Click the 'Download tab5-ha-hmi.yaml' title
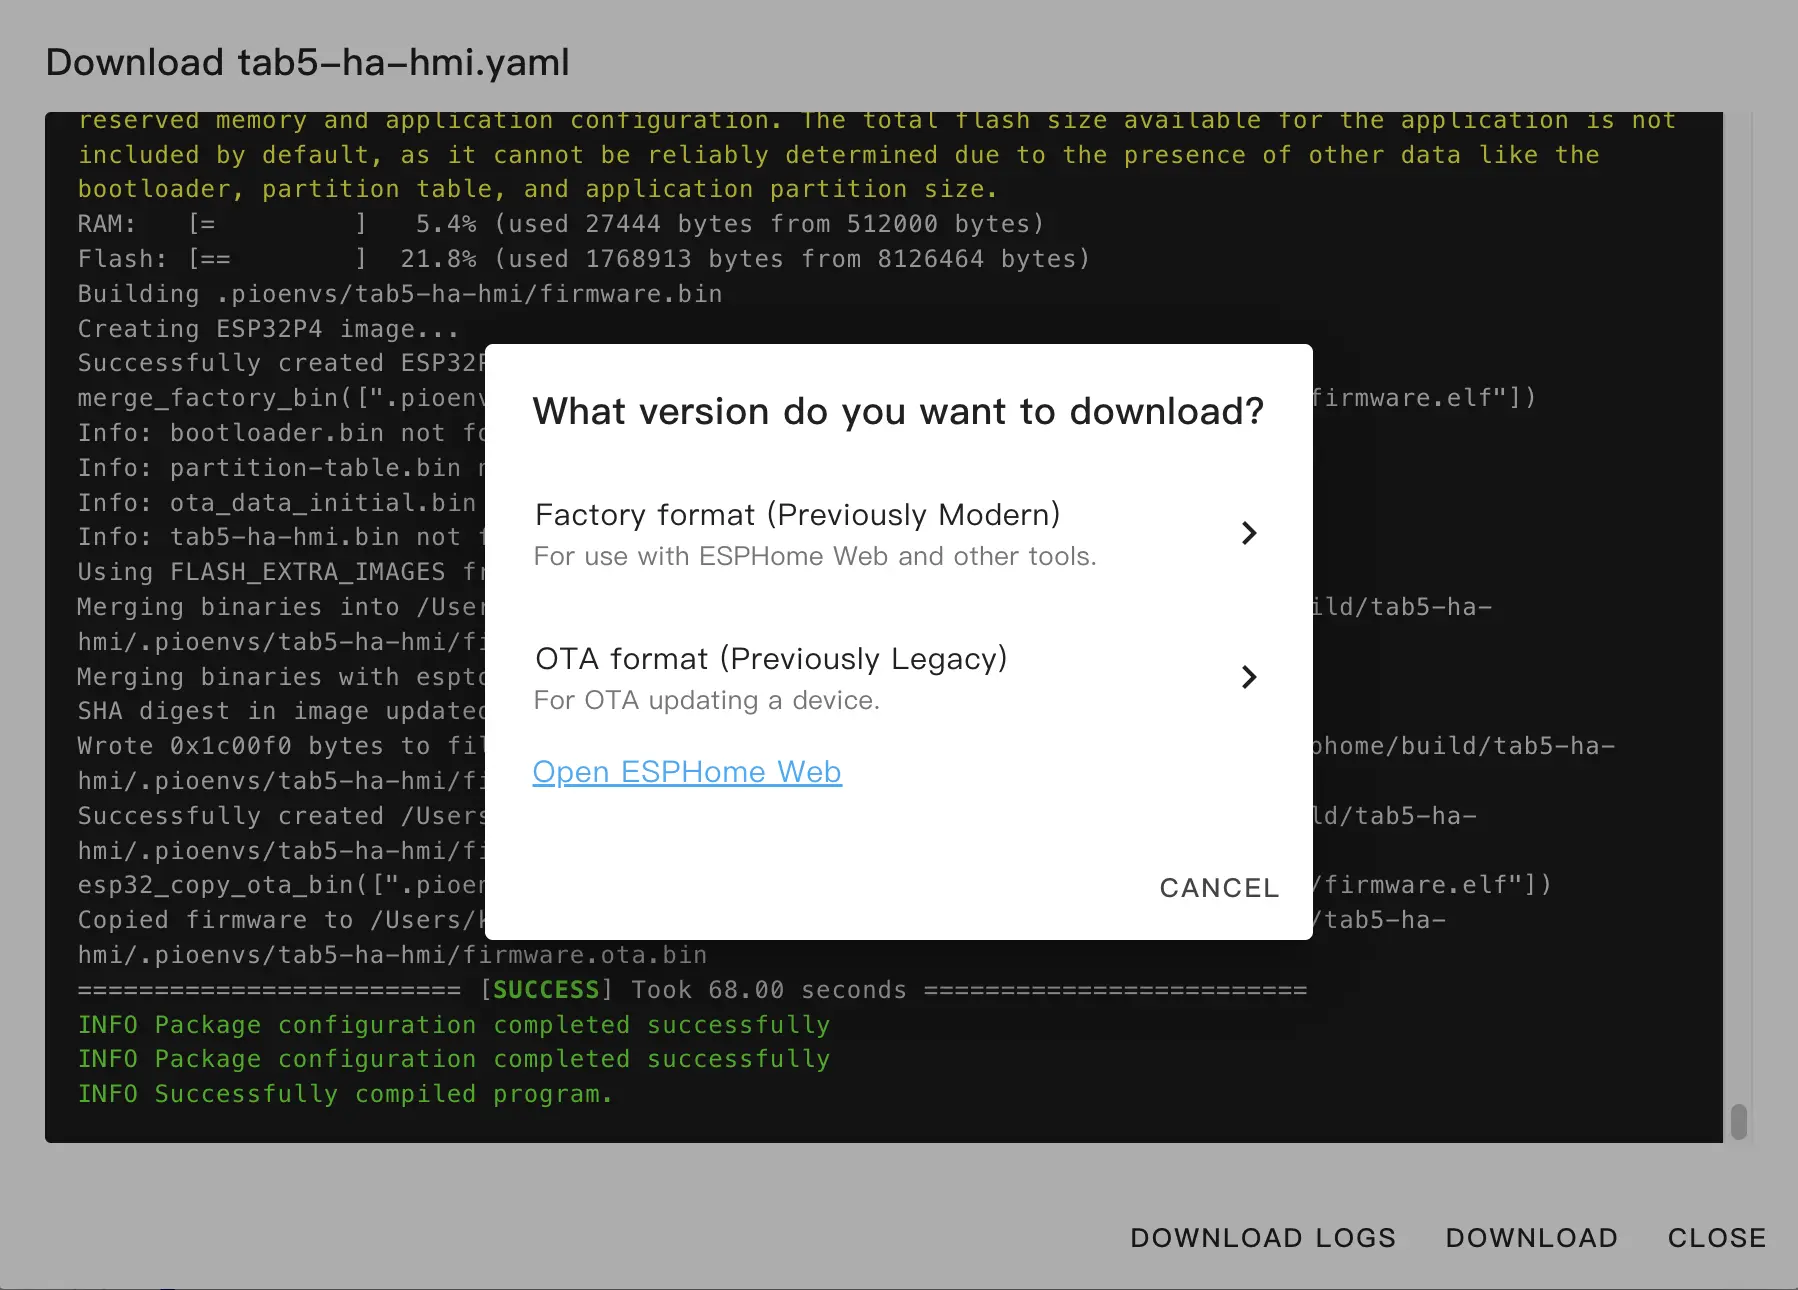1798x1290 pixels. (x=308, y=63)
